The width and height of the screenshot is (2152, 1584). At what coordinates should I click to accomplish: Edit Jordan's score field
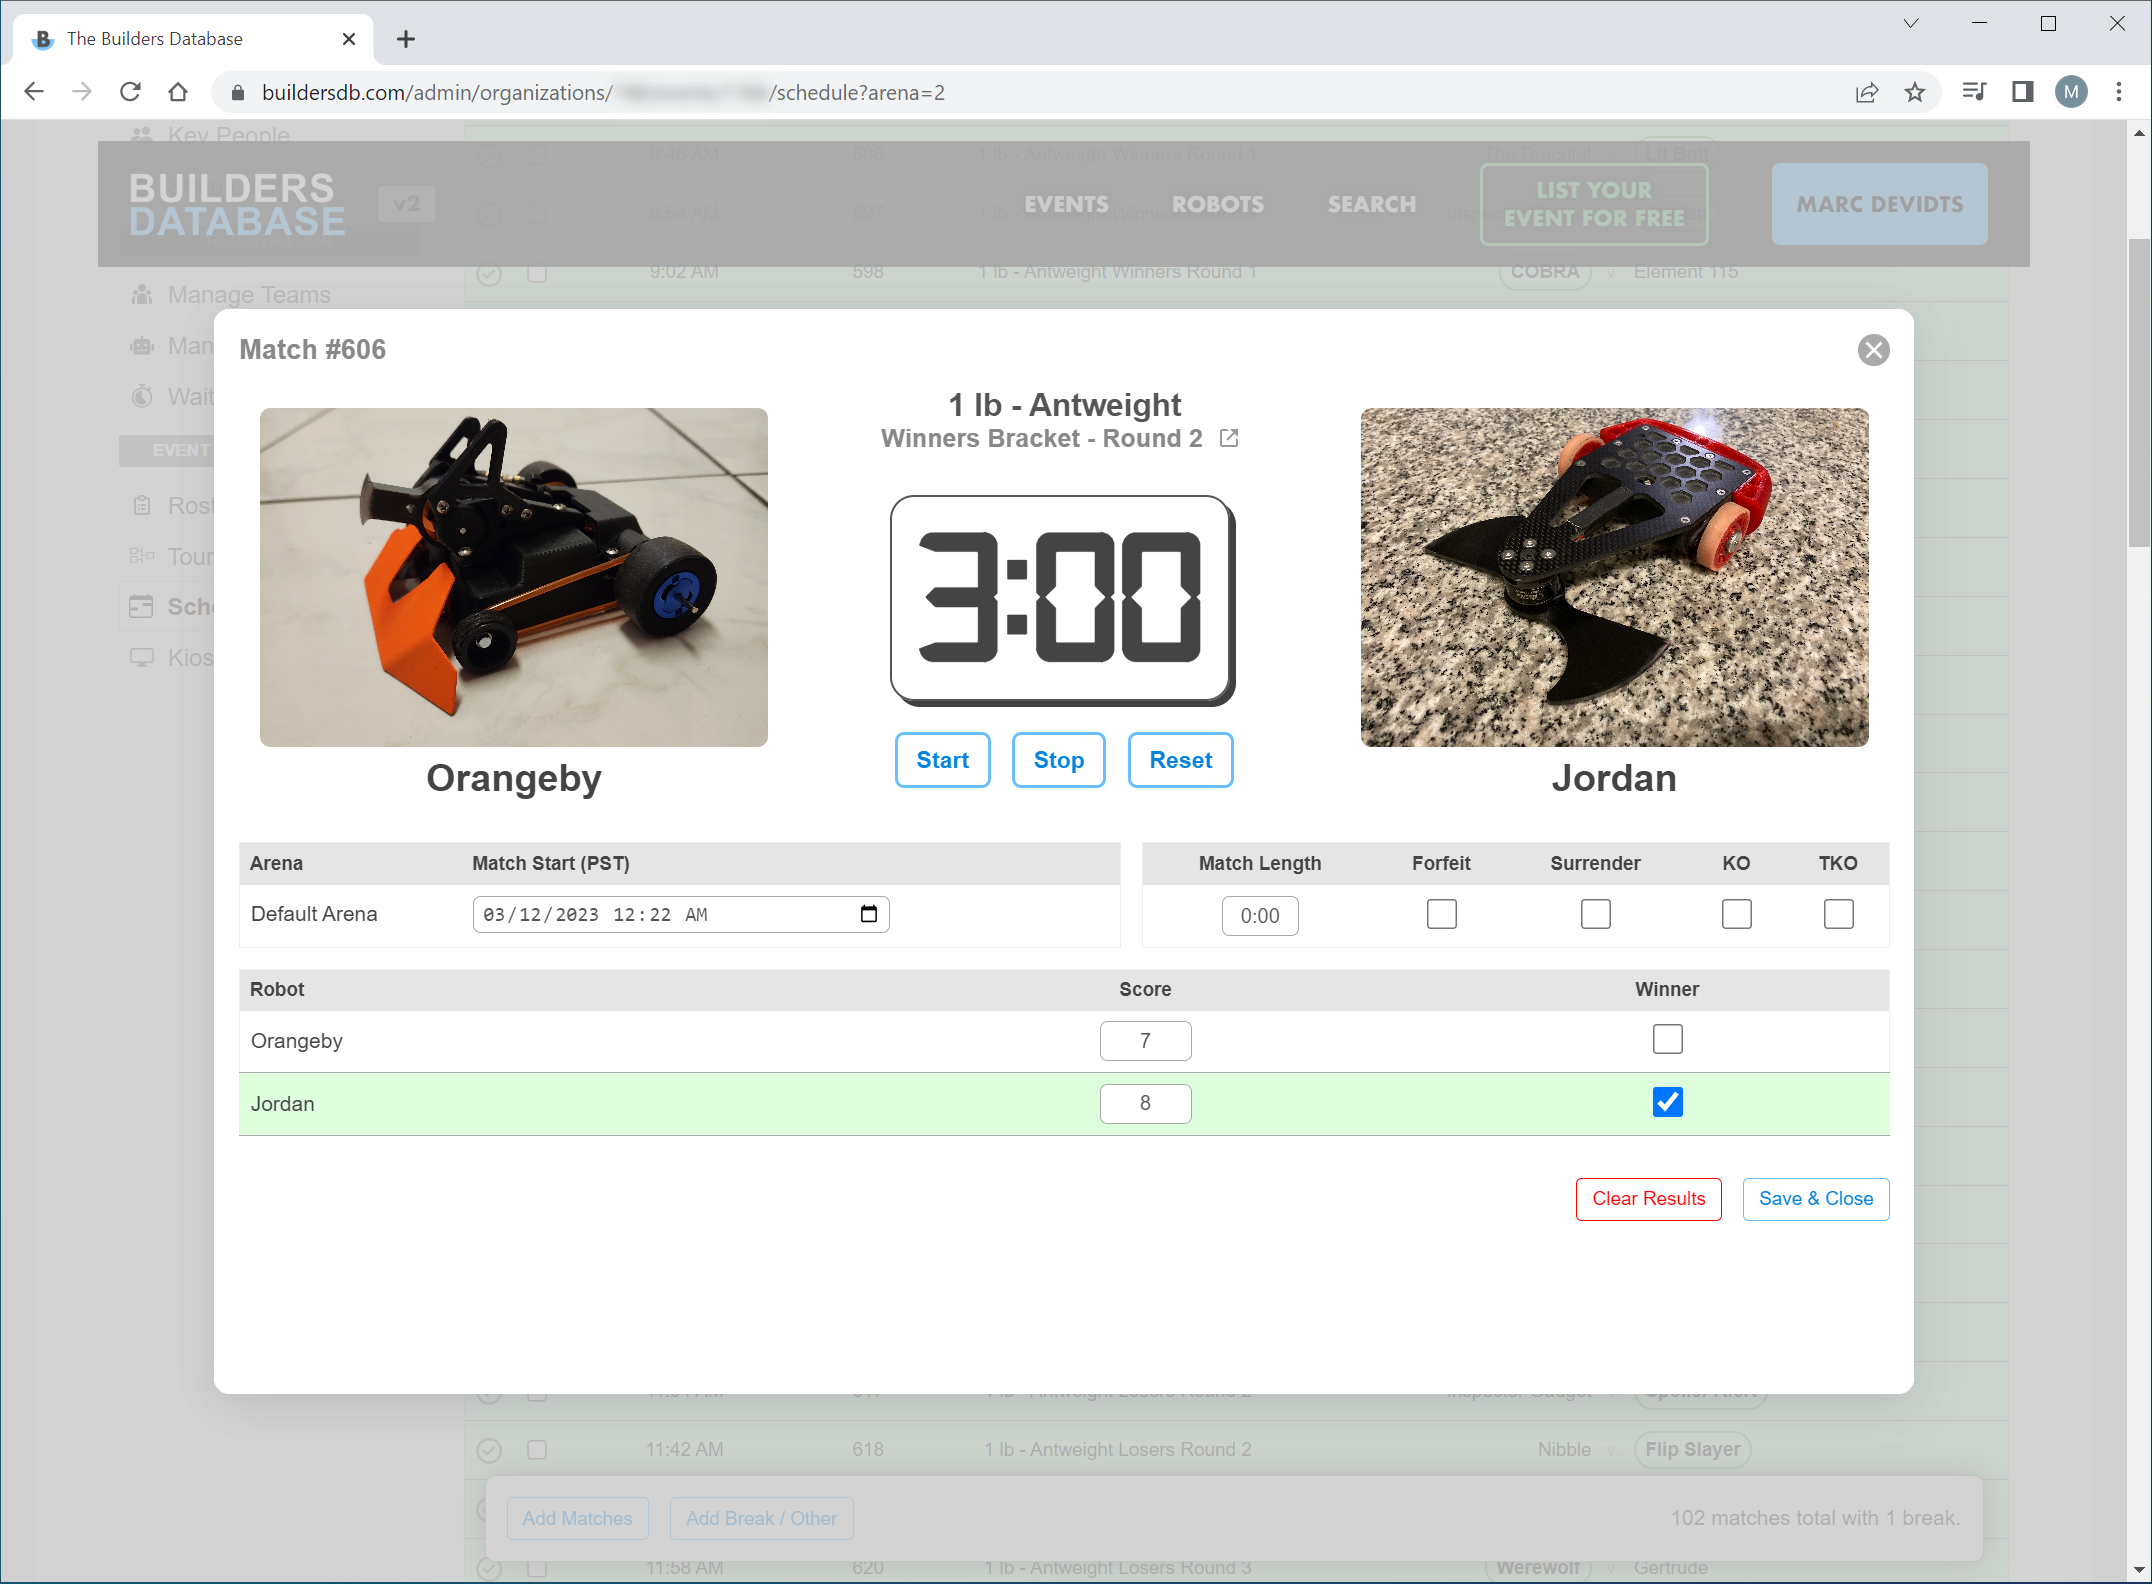pos(1145,1103)
